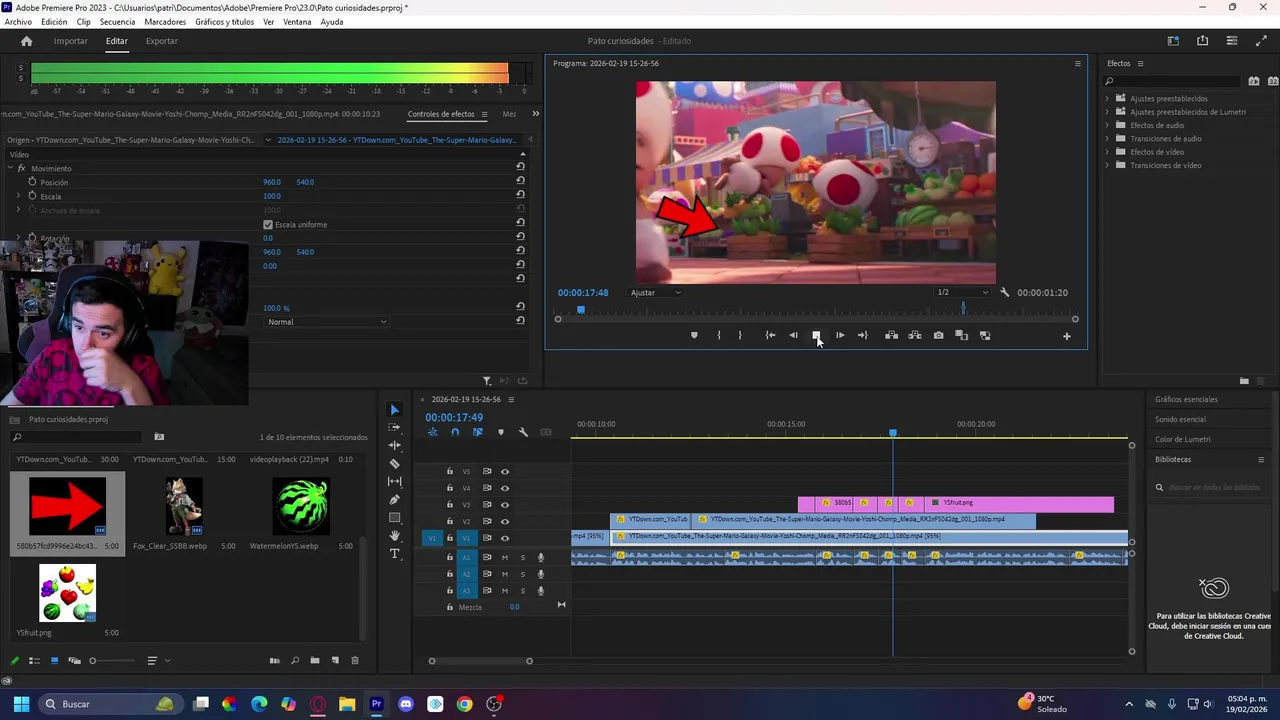The width and height of the screenshot is (1280, 720).
Task: Step back one frame
Action: pos(794,336)
